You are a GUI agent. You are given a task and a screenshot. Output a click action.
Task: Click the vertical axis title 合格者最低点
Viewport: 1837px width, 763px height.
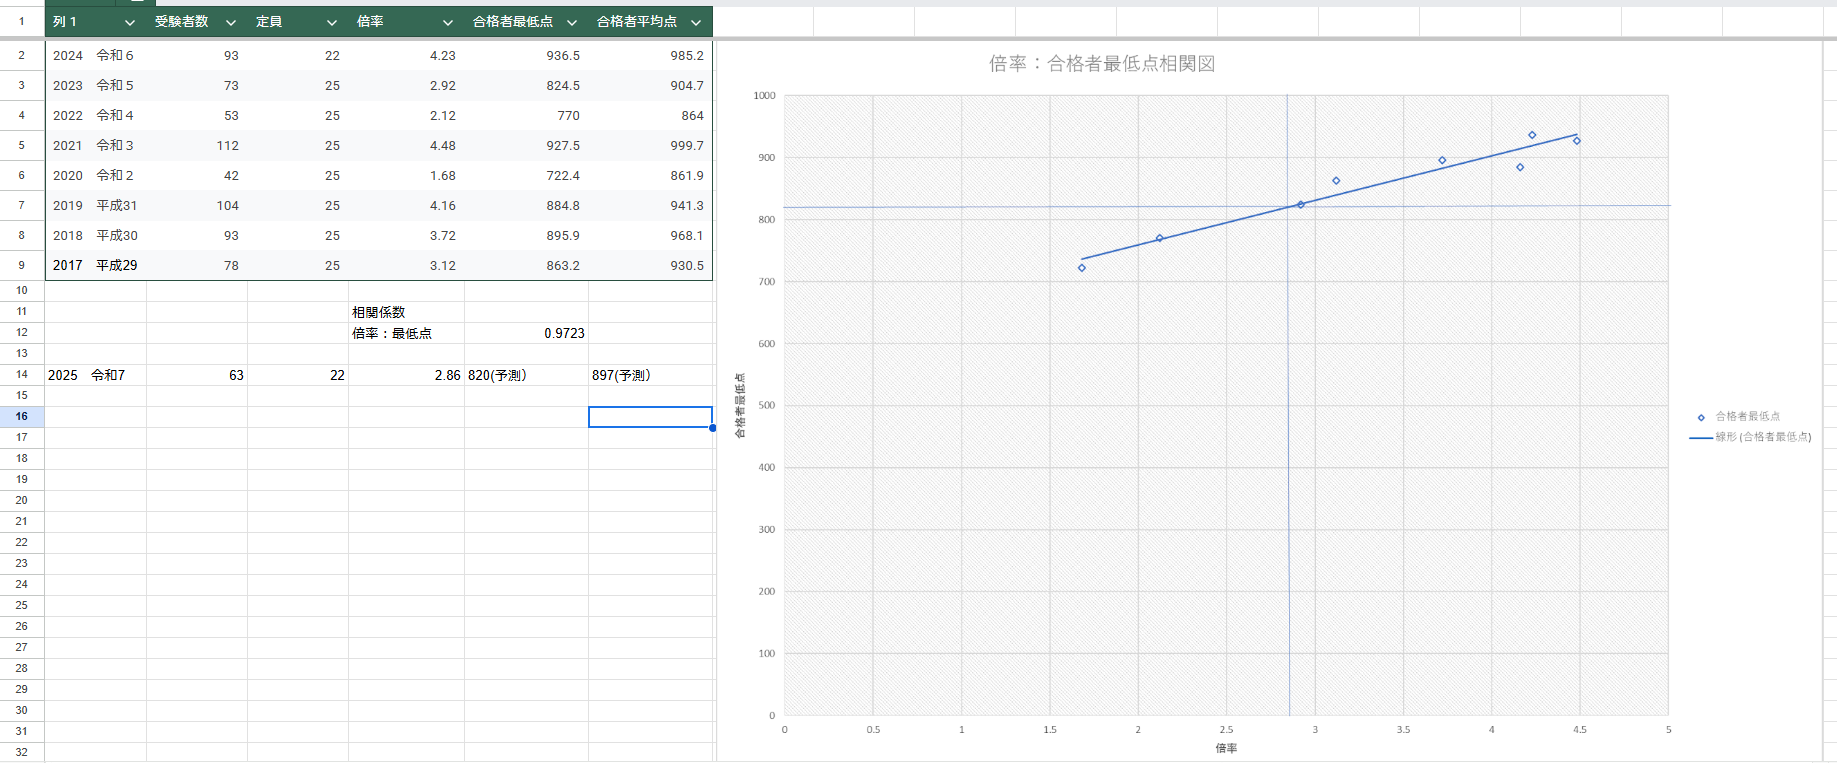740,405
